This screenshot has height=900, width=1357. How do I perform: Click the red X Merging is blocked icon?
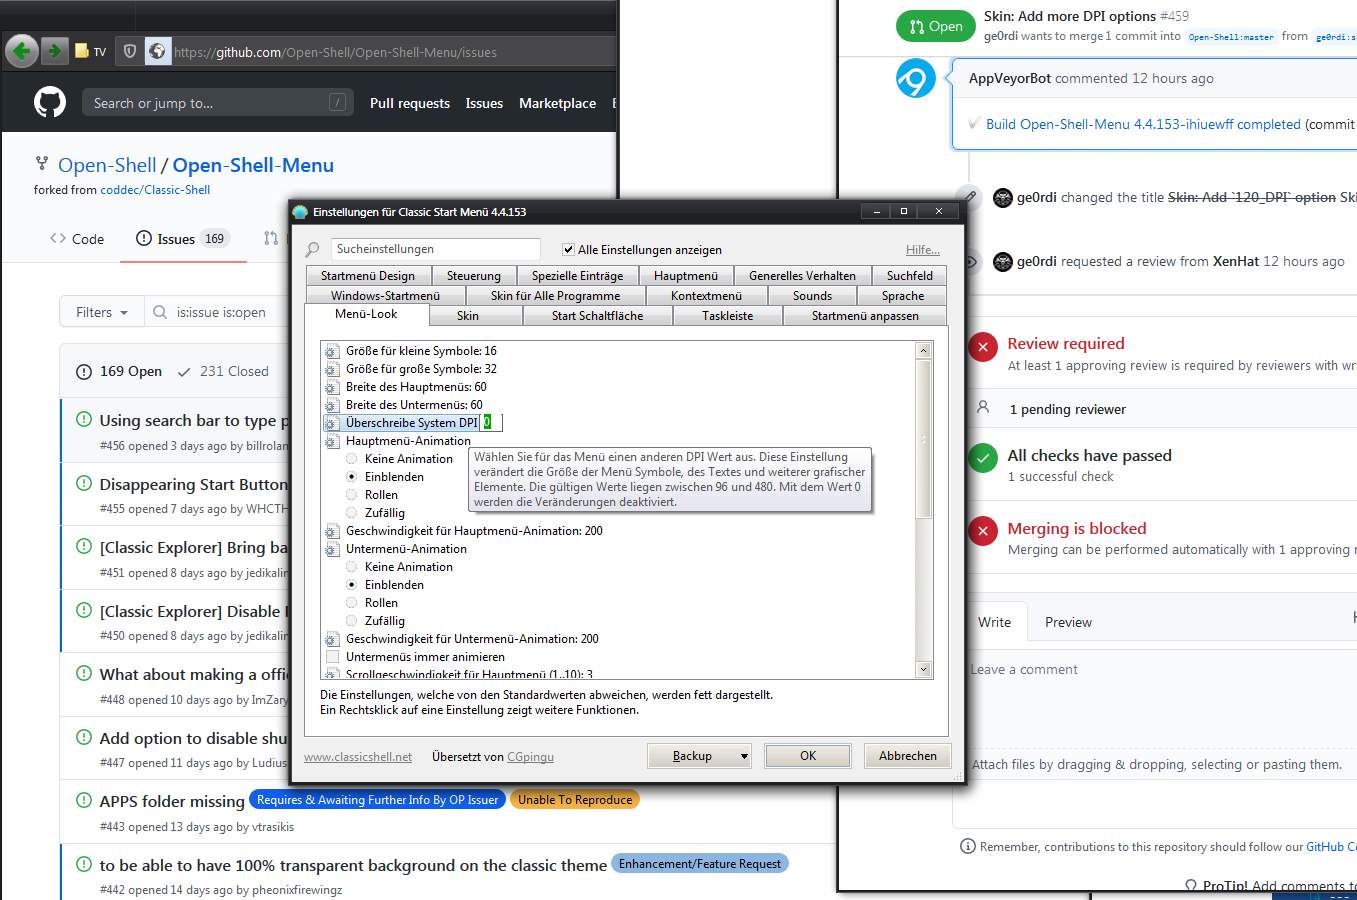coord(983,531)
